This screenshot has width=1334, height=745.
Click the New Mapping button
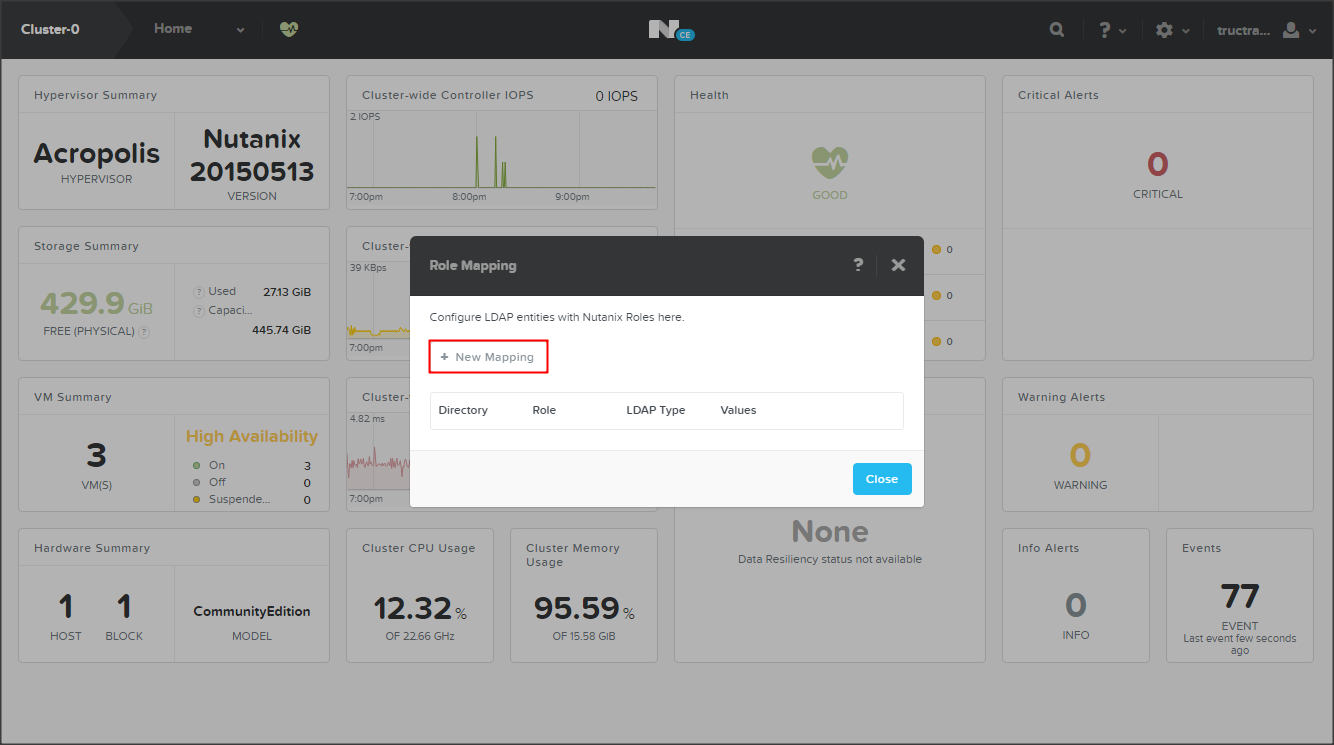[488, 357]
